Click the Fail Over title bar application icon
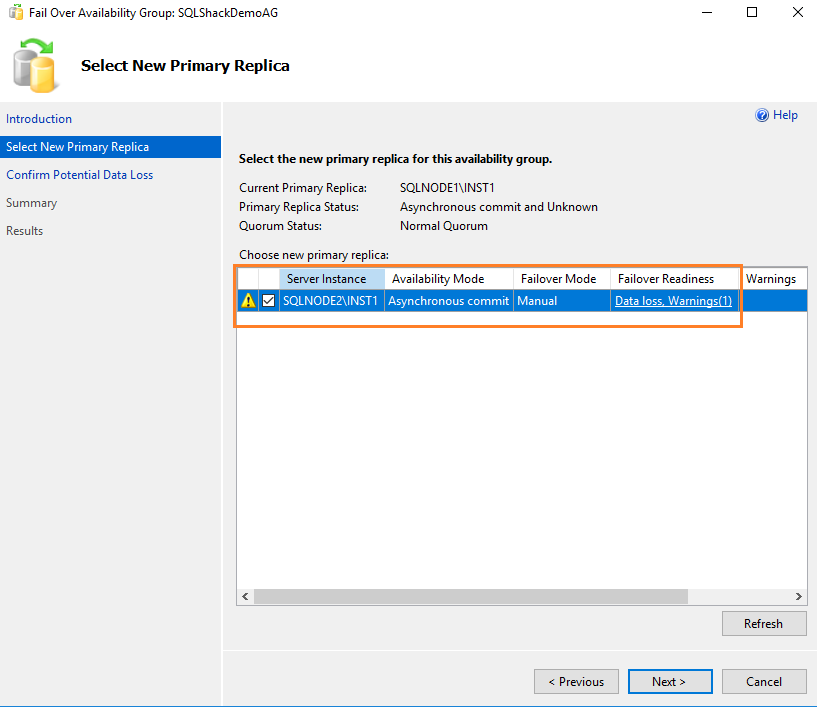This screenshot has height=707, width=817. pyautogui.click(x=16, y=12)
